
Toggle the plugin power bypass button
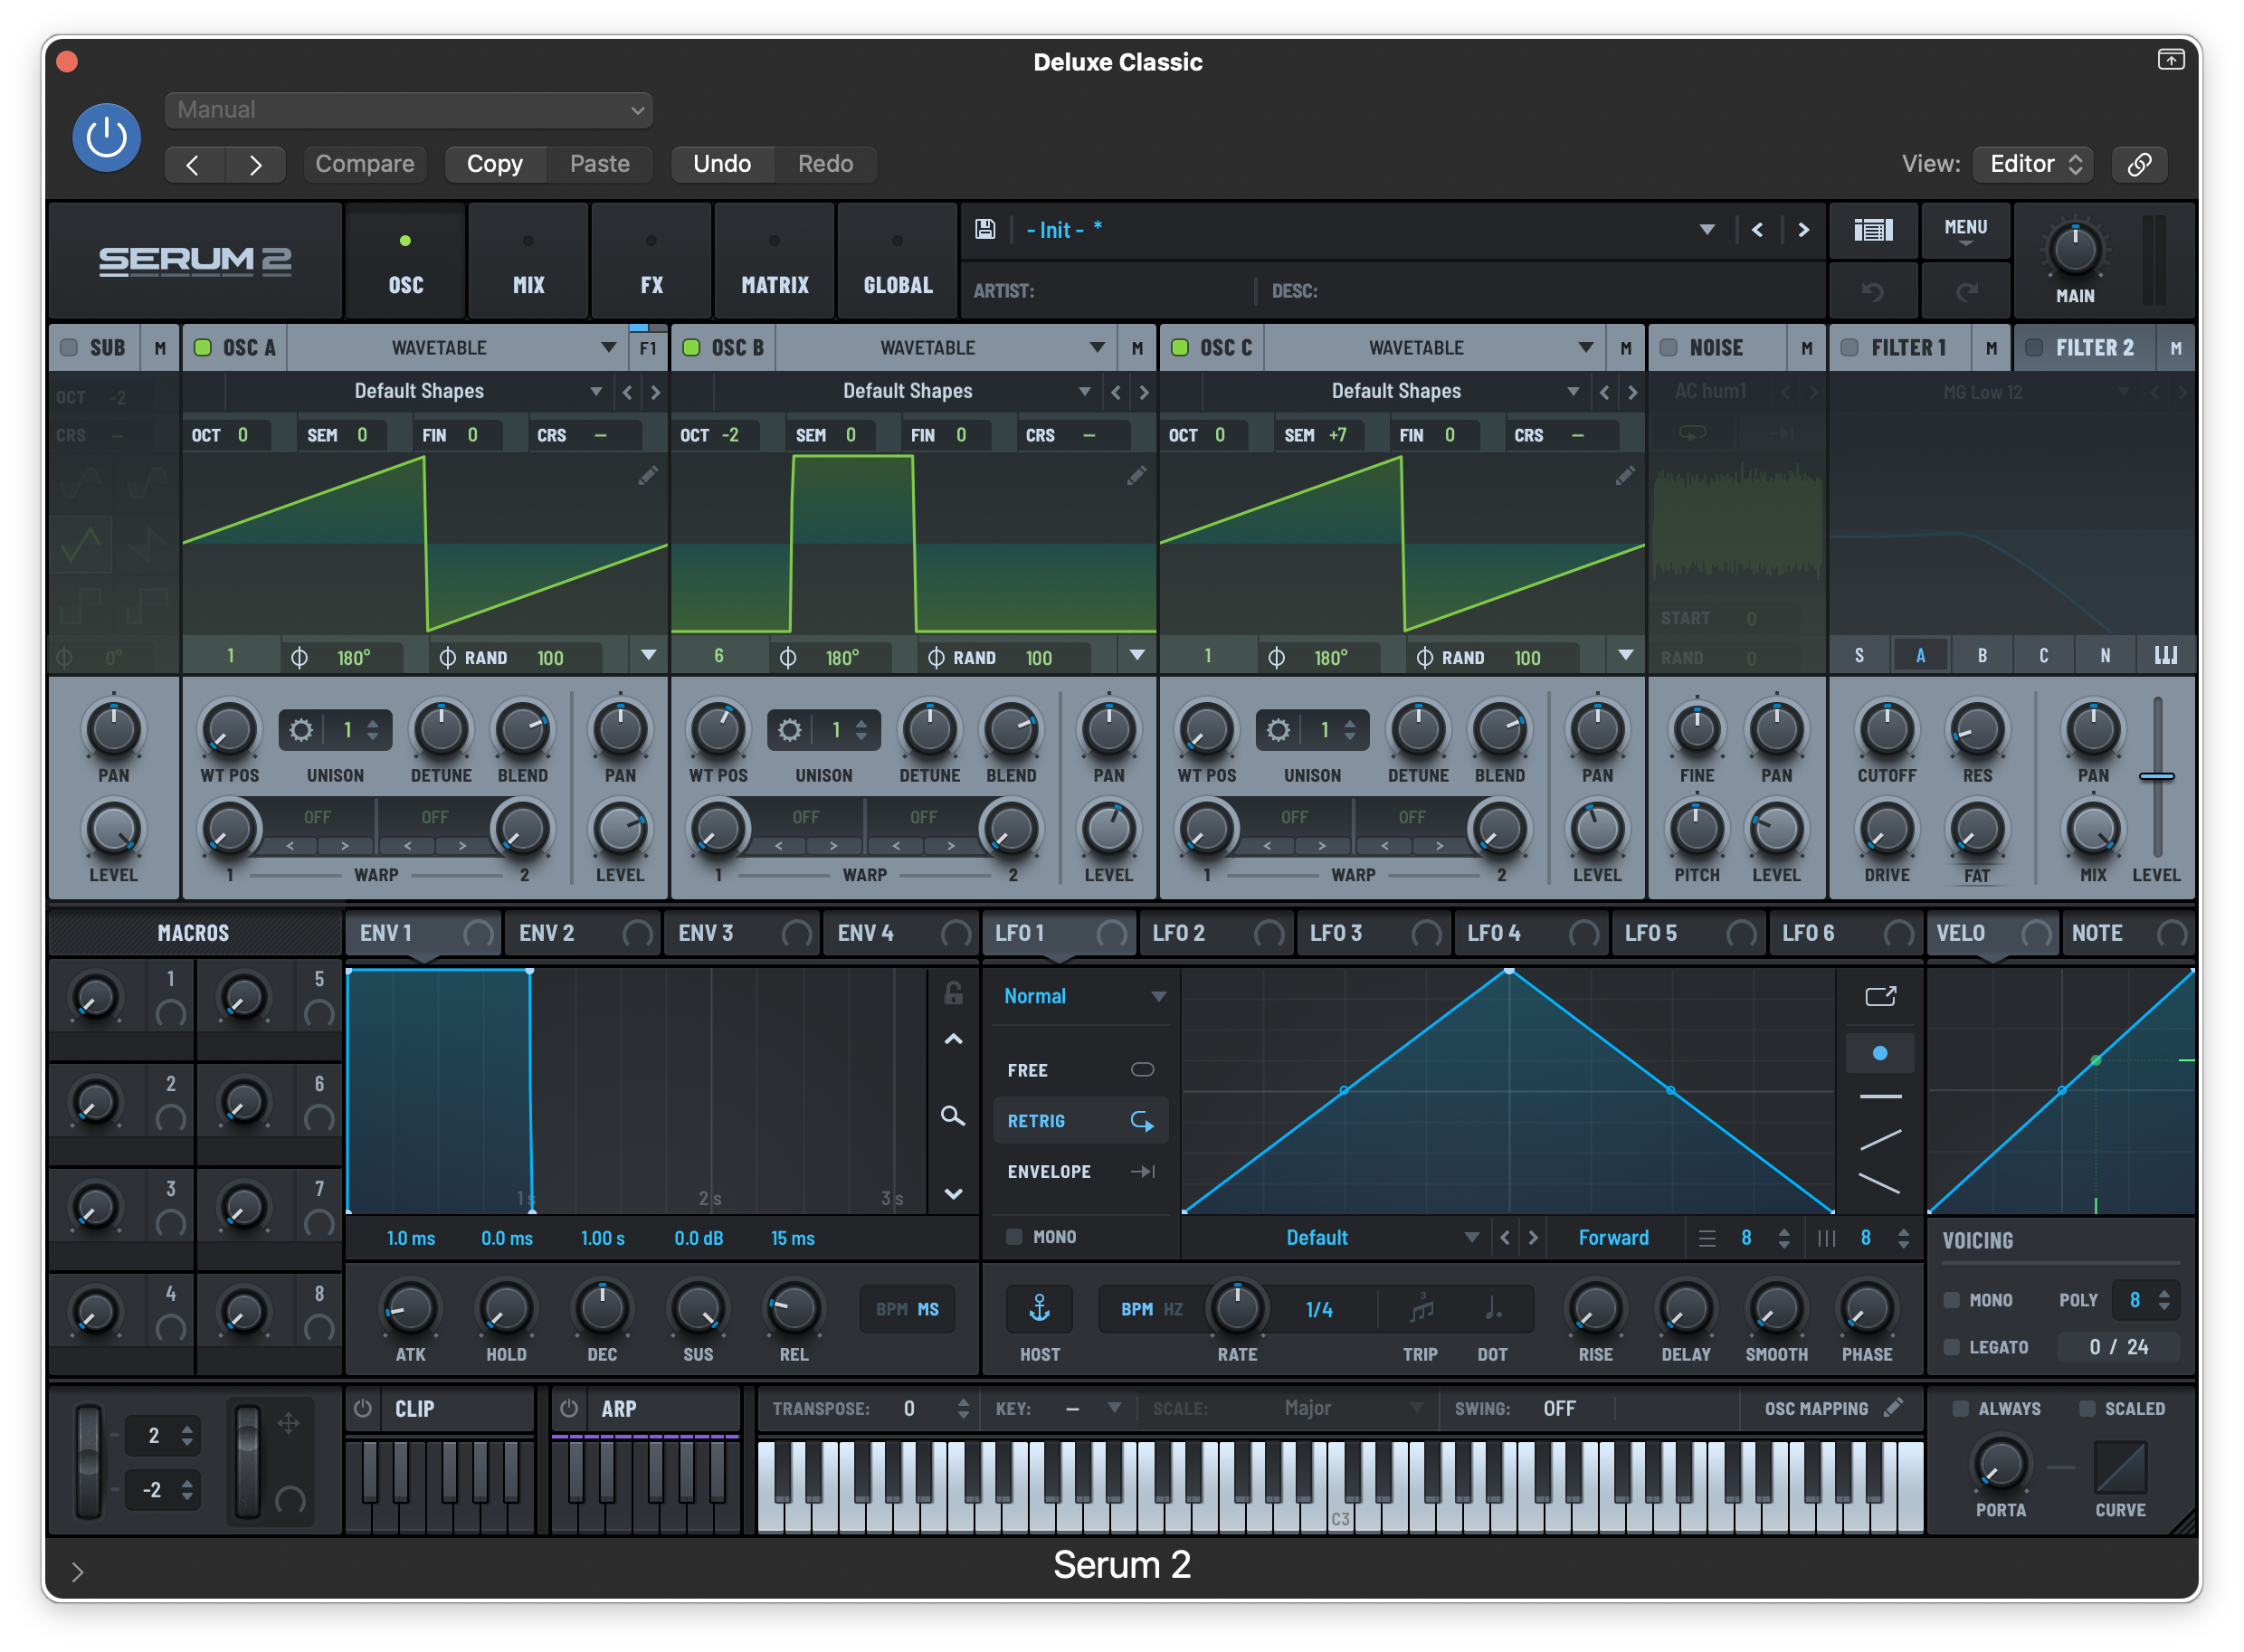106,137
